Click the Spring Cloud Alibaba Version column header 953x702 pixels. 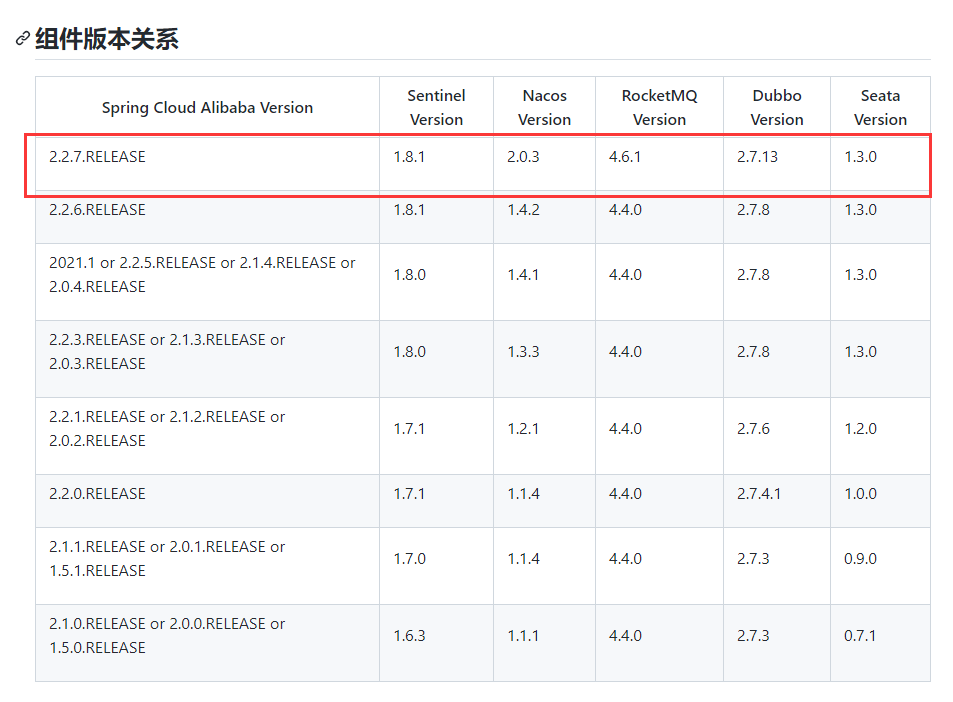tap(207, 108)
